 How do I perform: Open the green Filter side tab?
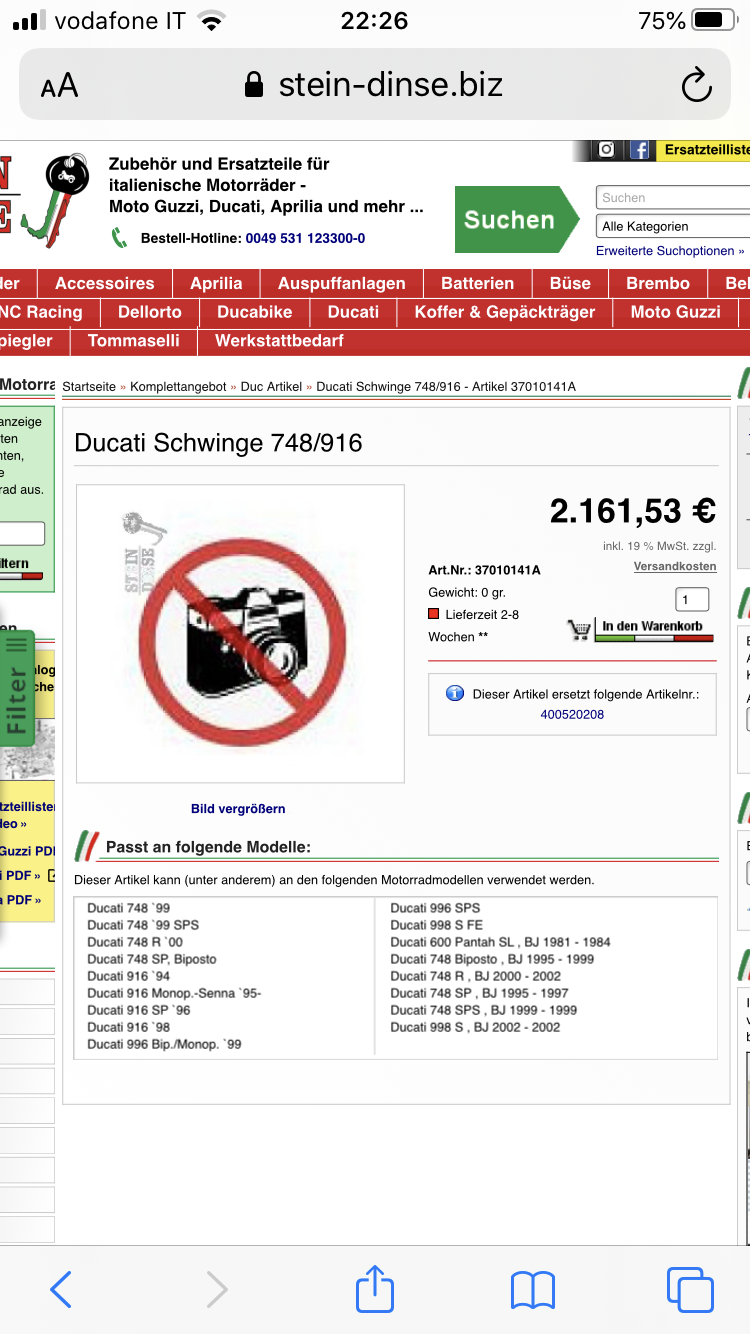click(x=18, y=688)
